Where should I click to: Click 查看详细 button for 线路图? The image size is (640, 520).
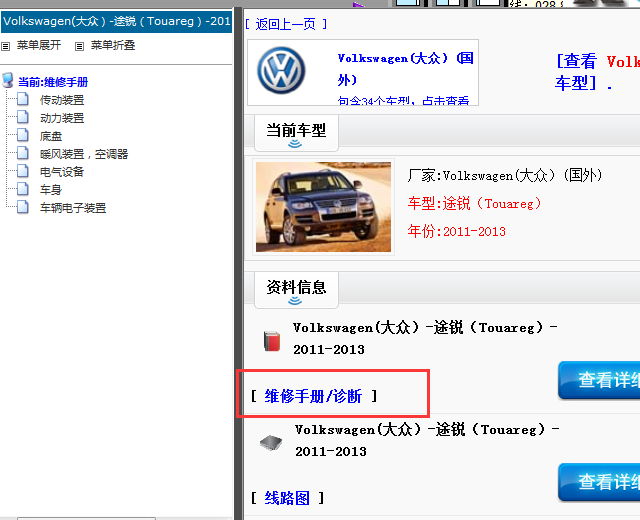(599, 482)
